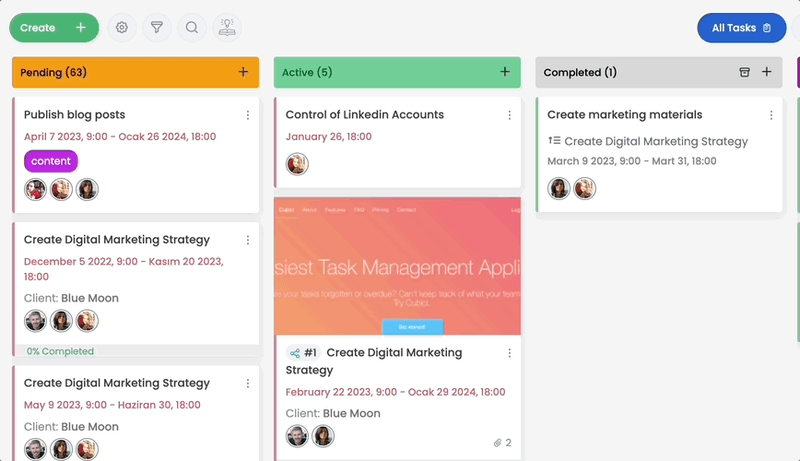The height and width of the screenshot is (461, 800).
Task: Click date 'March 9 2023, 9:00 - Mart 31, 18:00'
Action: 632,161
